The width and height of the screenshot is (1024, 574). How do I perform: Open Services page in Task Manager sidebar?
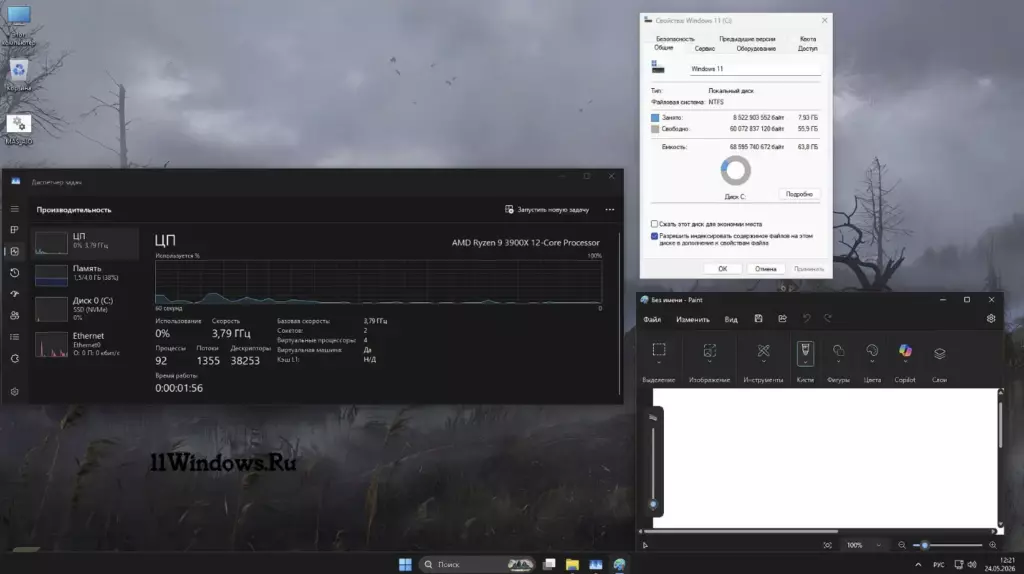tap(14, 359)
